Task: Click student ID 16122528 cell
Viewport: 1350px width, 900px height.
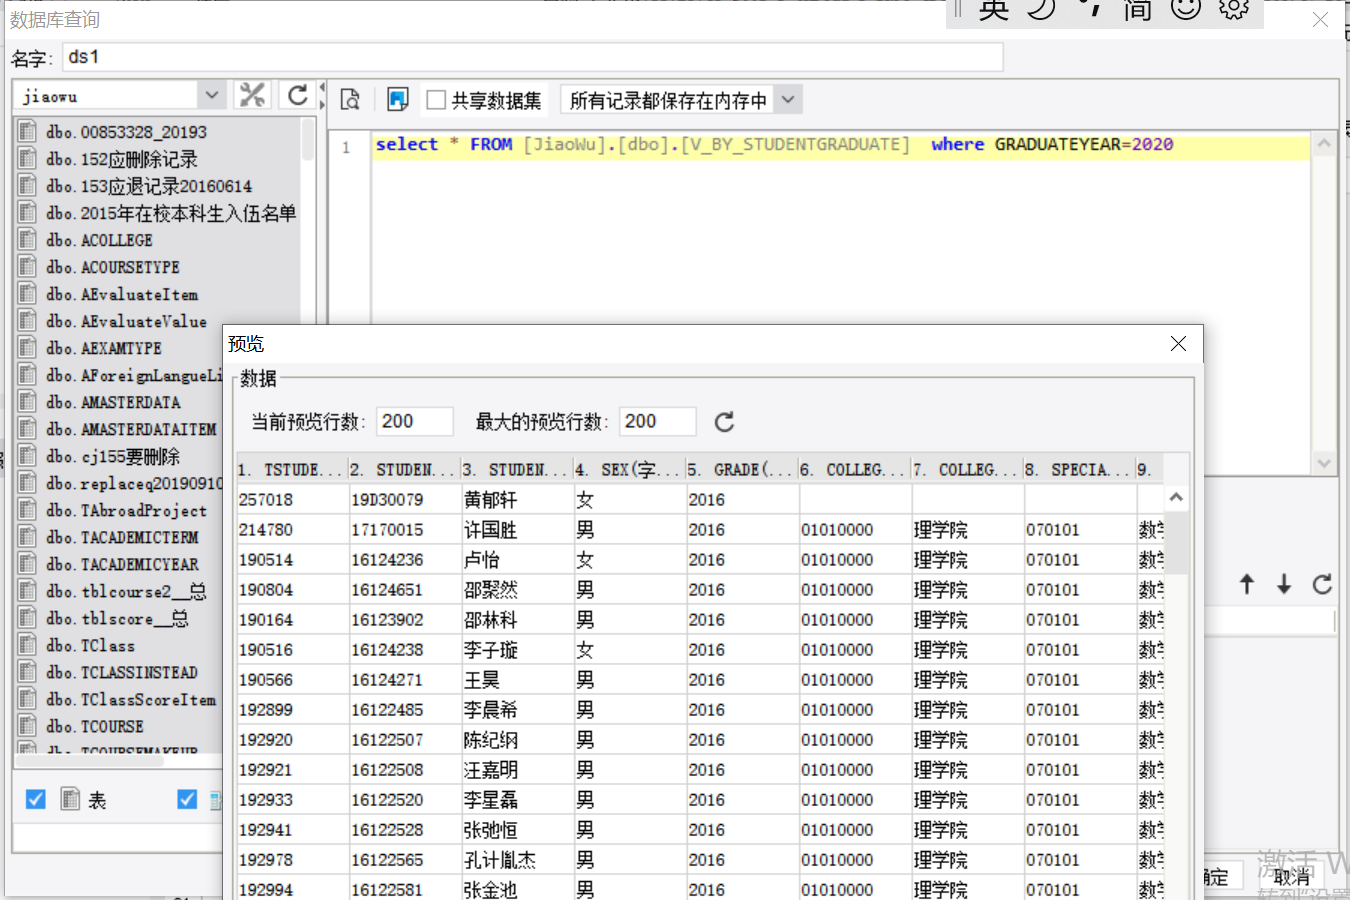Action: point(404,829)
